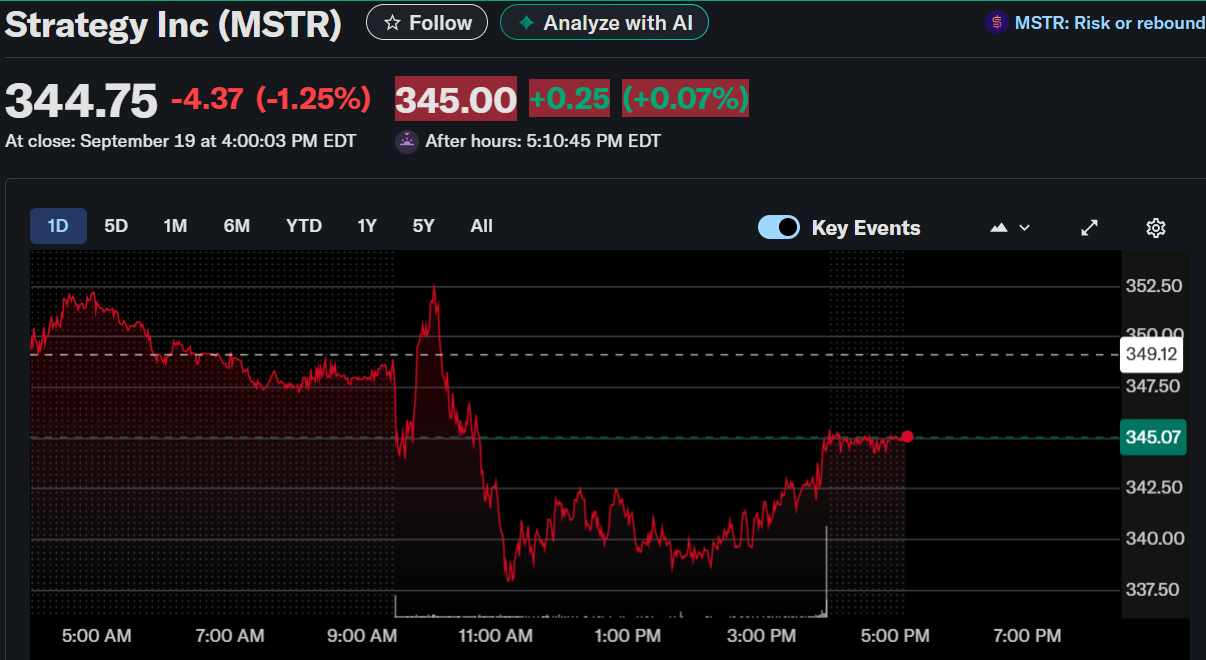
Task: Click the 345.07 current price label
Action: 1153,437
